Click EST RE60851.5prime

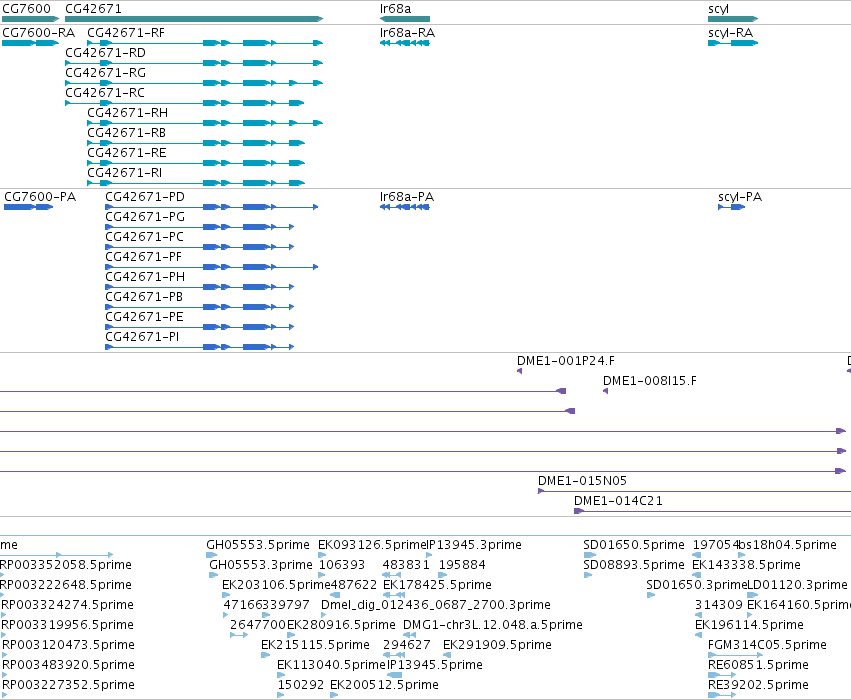tap(758, 665)
